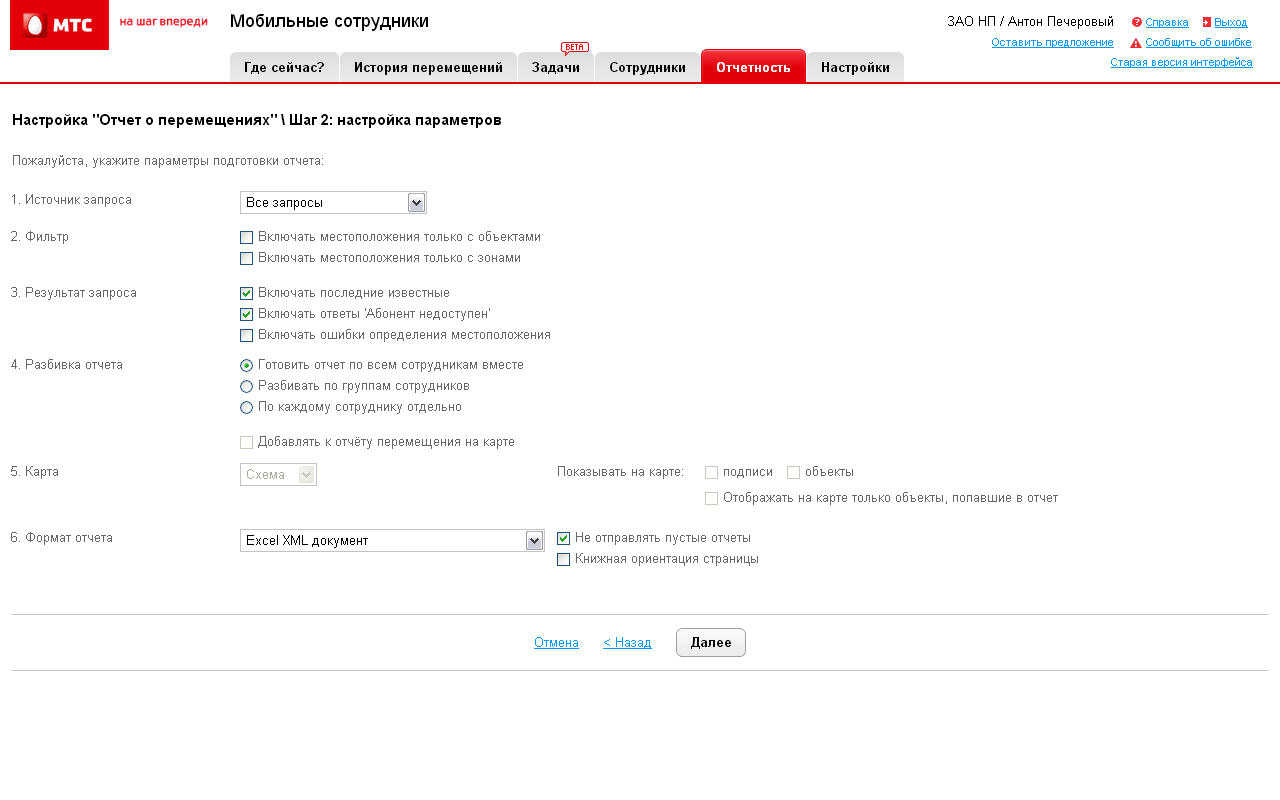Open 'Старая версия интерфейса' link
Image resolution: width=1280 pixels, height=800 pixels.
1181,62
